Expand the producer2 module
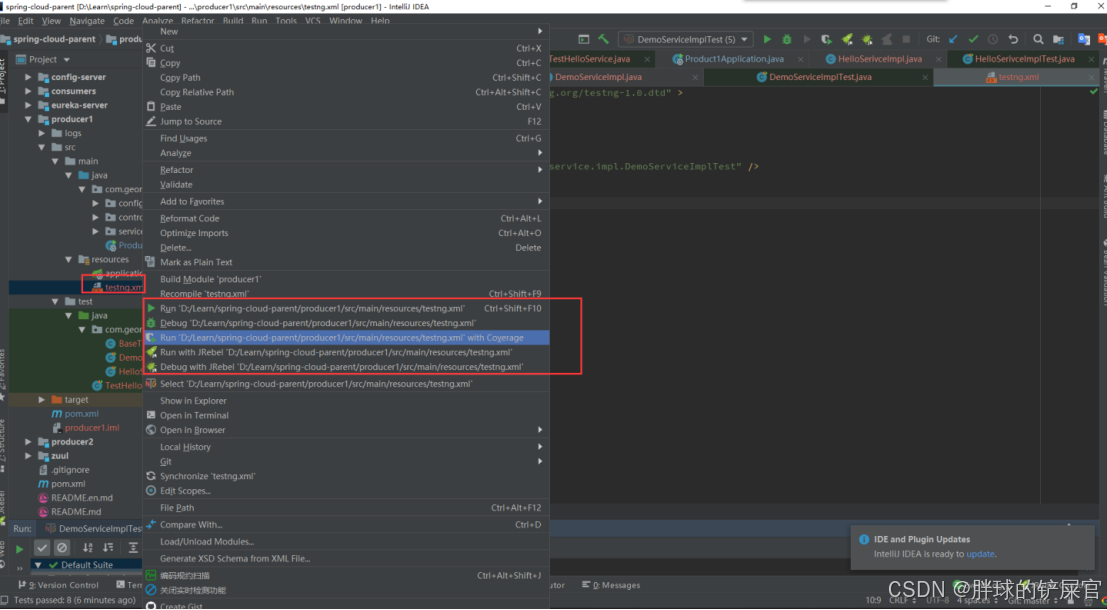 [x=28, y=442]
